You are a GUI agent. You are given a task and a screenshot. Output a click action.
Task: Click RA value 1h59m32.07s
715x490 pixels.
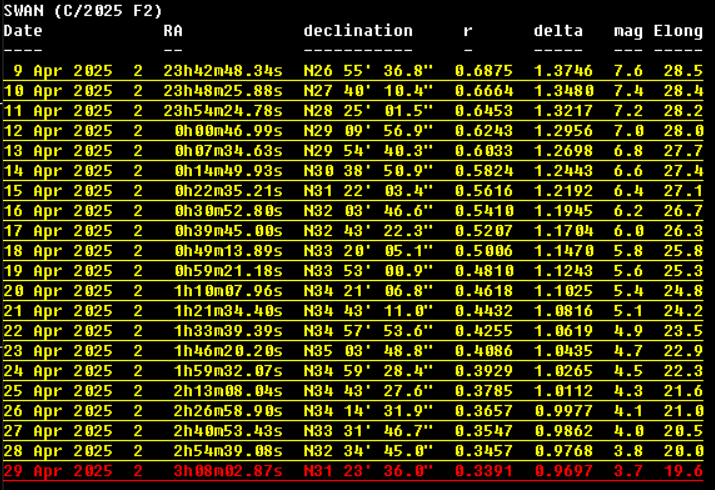tap(228, 371)
